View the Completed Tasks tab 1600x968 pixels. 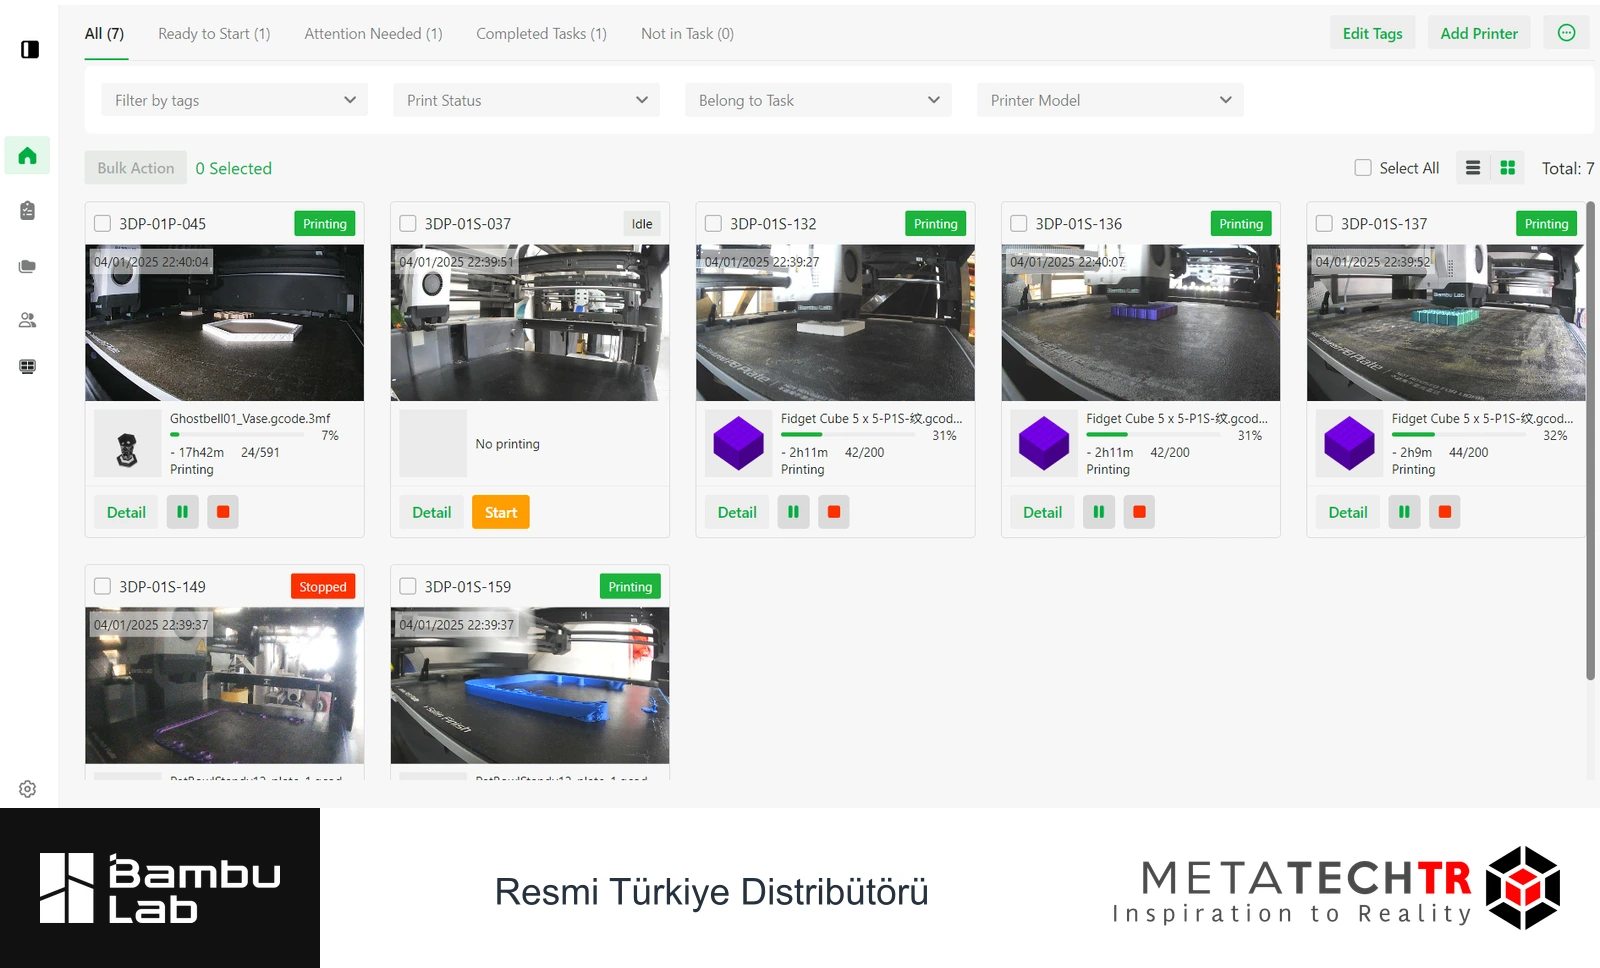(541, 34)
